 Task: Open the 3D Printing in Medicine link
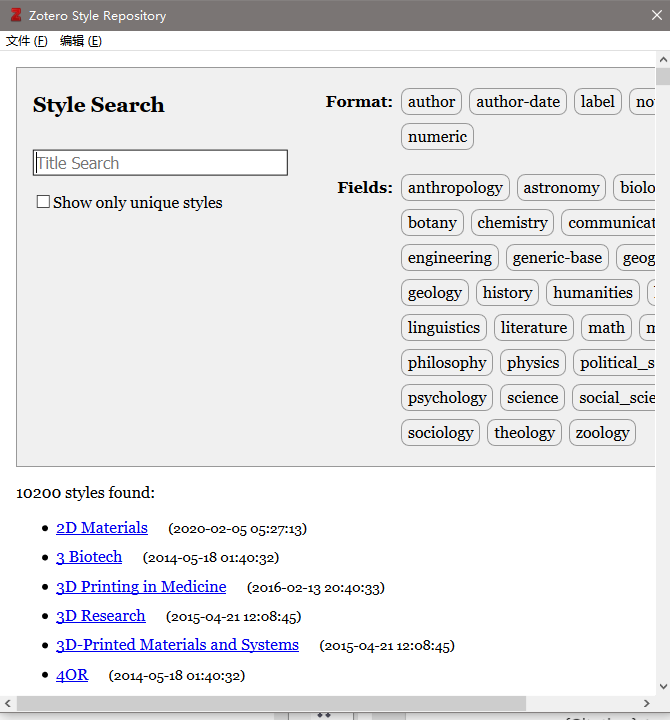141,586
